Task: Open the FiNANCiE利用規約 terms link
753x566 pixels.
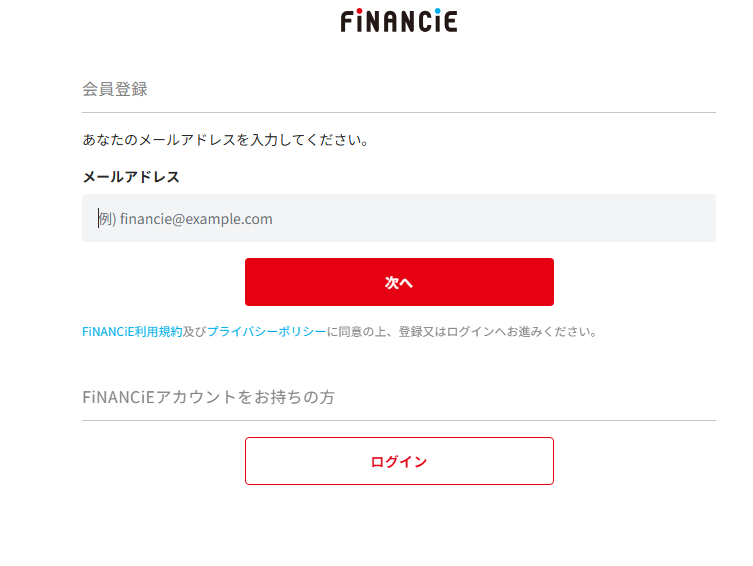Action: tap(132, 332)
